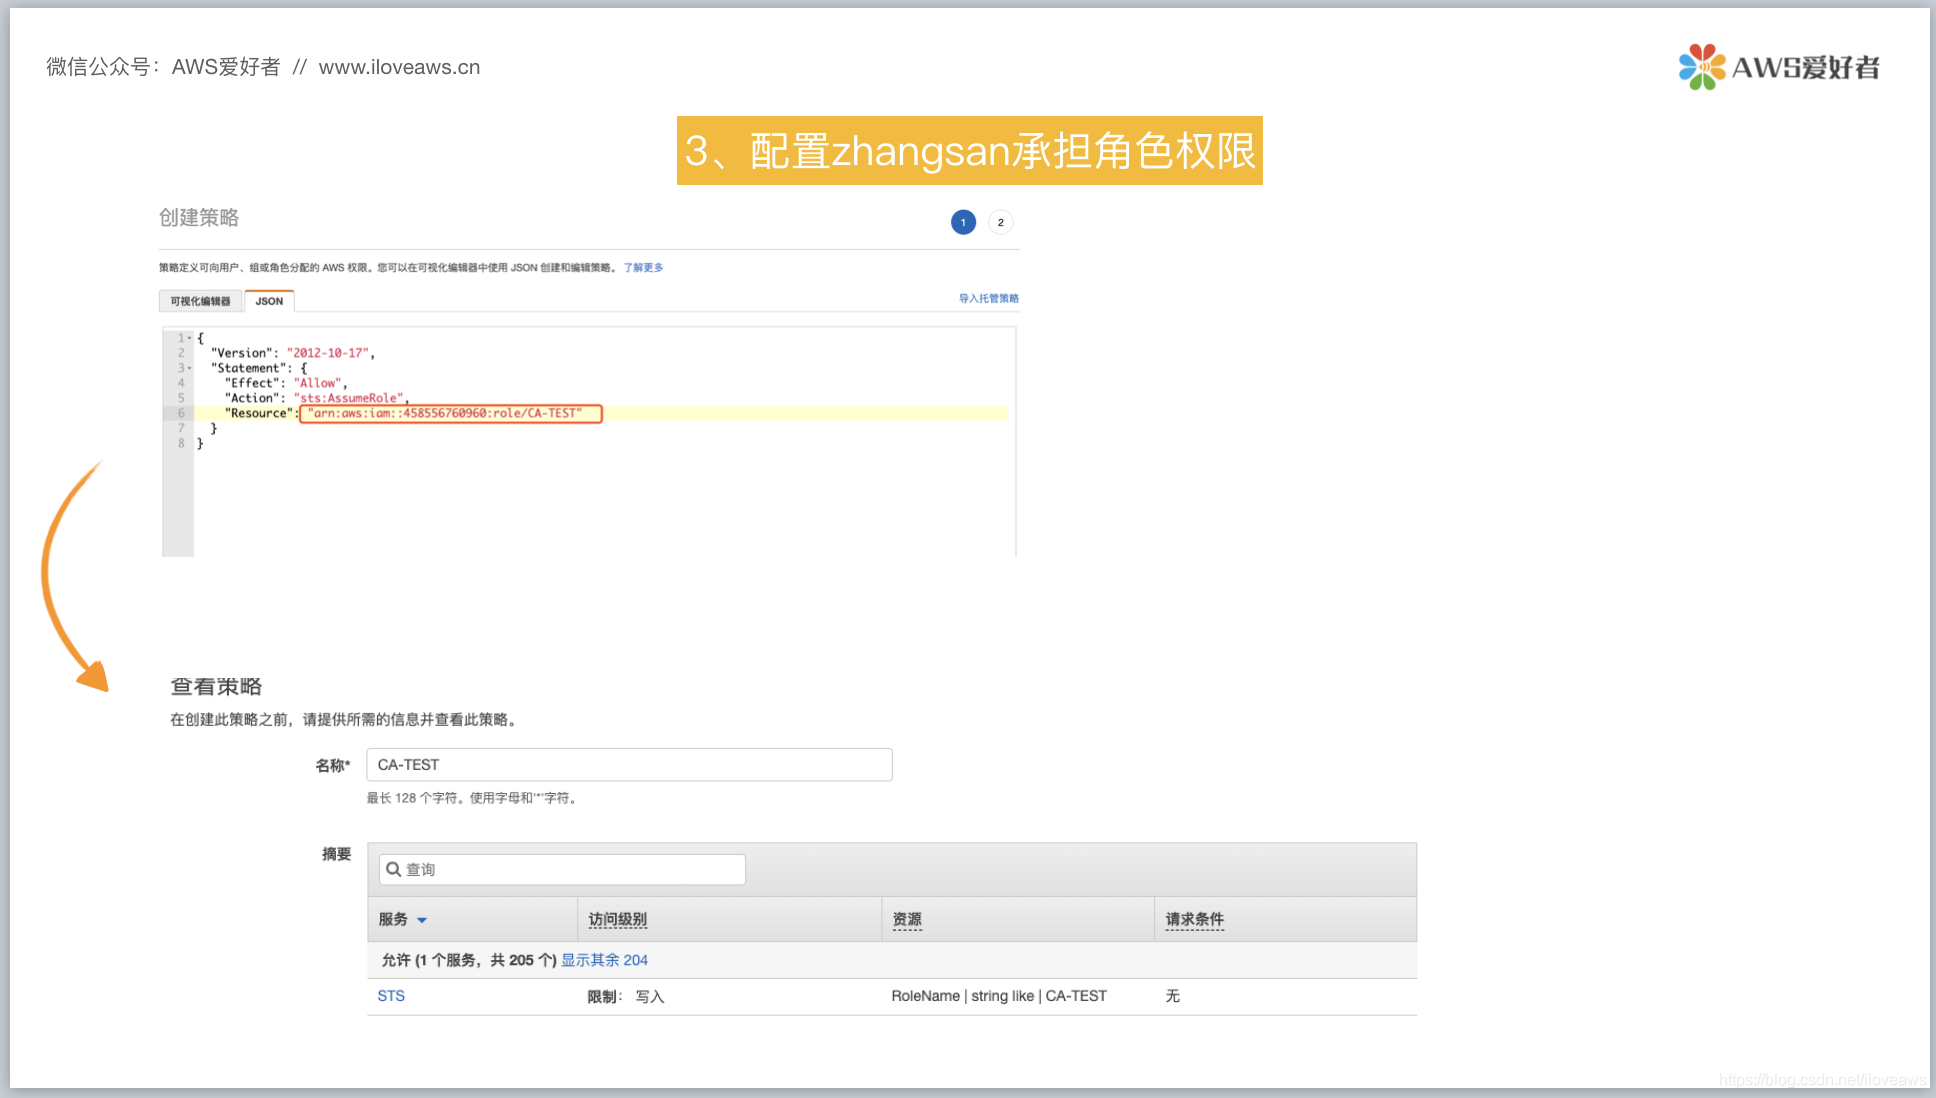1936x1098 pixels.
Task: Click the AWS爱好者 logo
Action: pos(1779,67)
